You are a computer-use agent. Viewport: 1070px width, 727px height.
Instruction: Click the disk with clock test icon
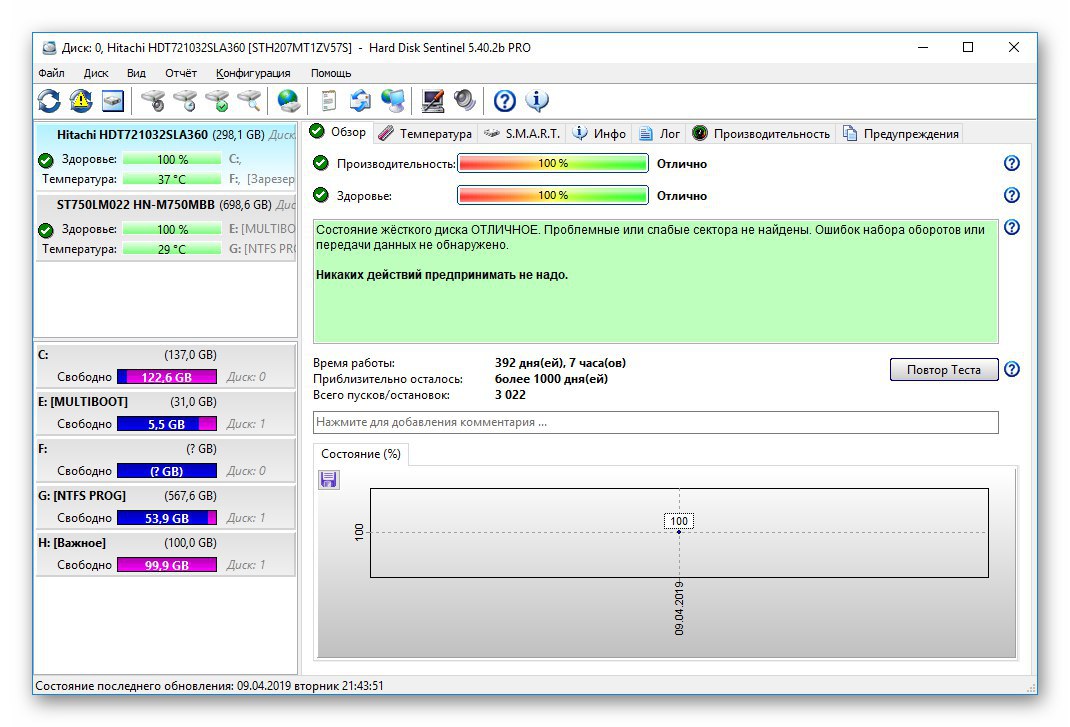coord(185,101)
